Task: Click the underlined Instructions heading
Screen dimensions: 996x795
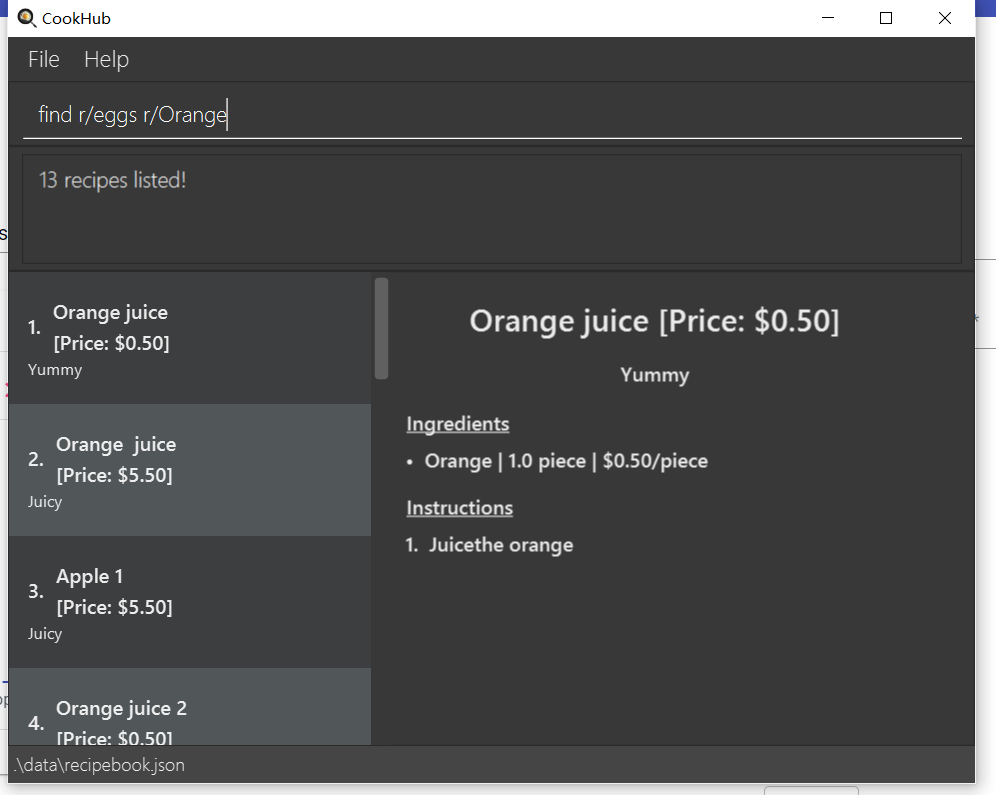Action: pyautogui.click(x=459, y=508)
